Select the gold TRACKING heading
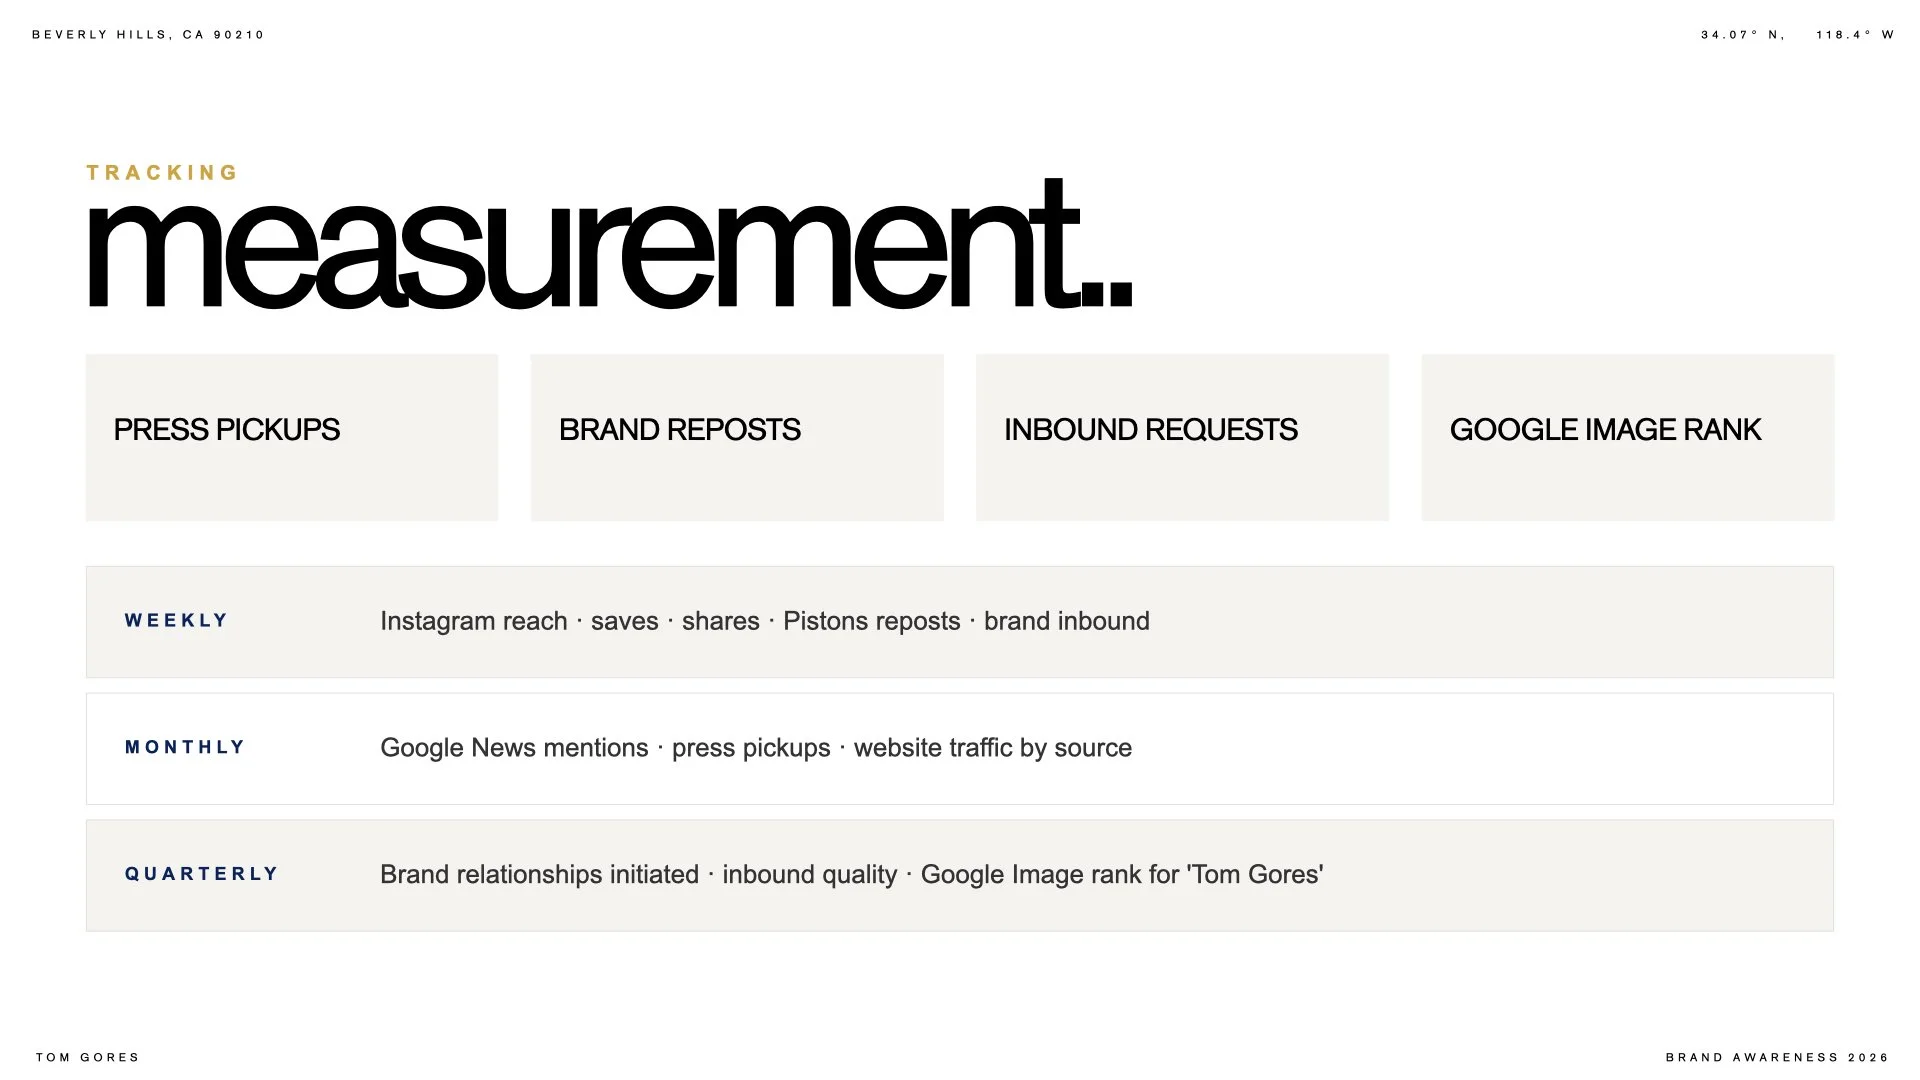1920x1080 pixels. coord(162,173)
